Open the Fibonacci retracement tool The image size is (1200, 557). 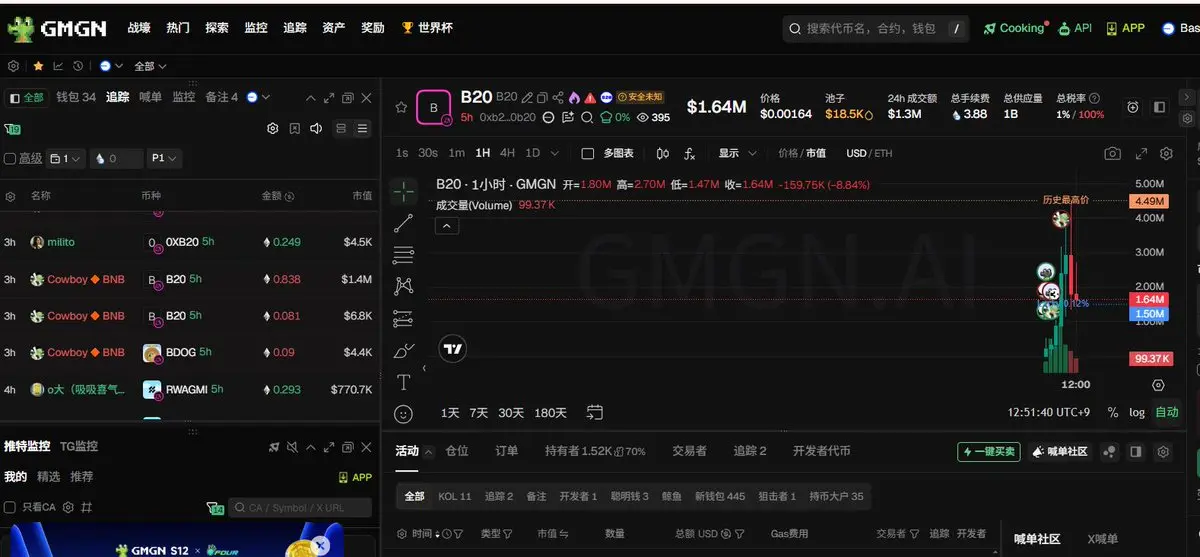[404, 255]
